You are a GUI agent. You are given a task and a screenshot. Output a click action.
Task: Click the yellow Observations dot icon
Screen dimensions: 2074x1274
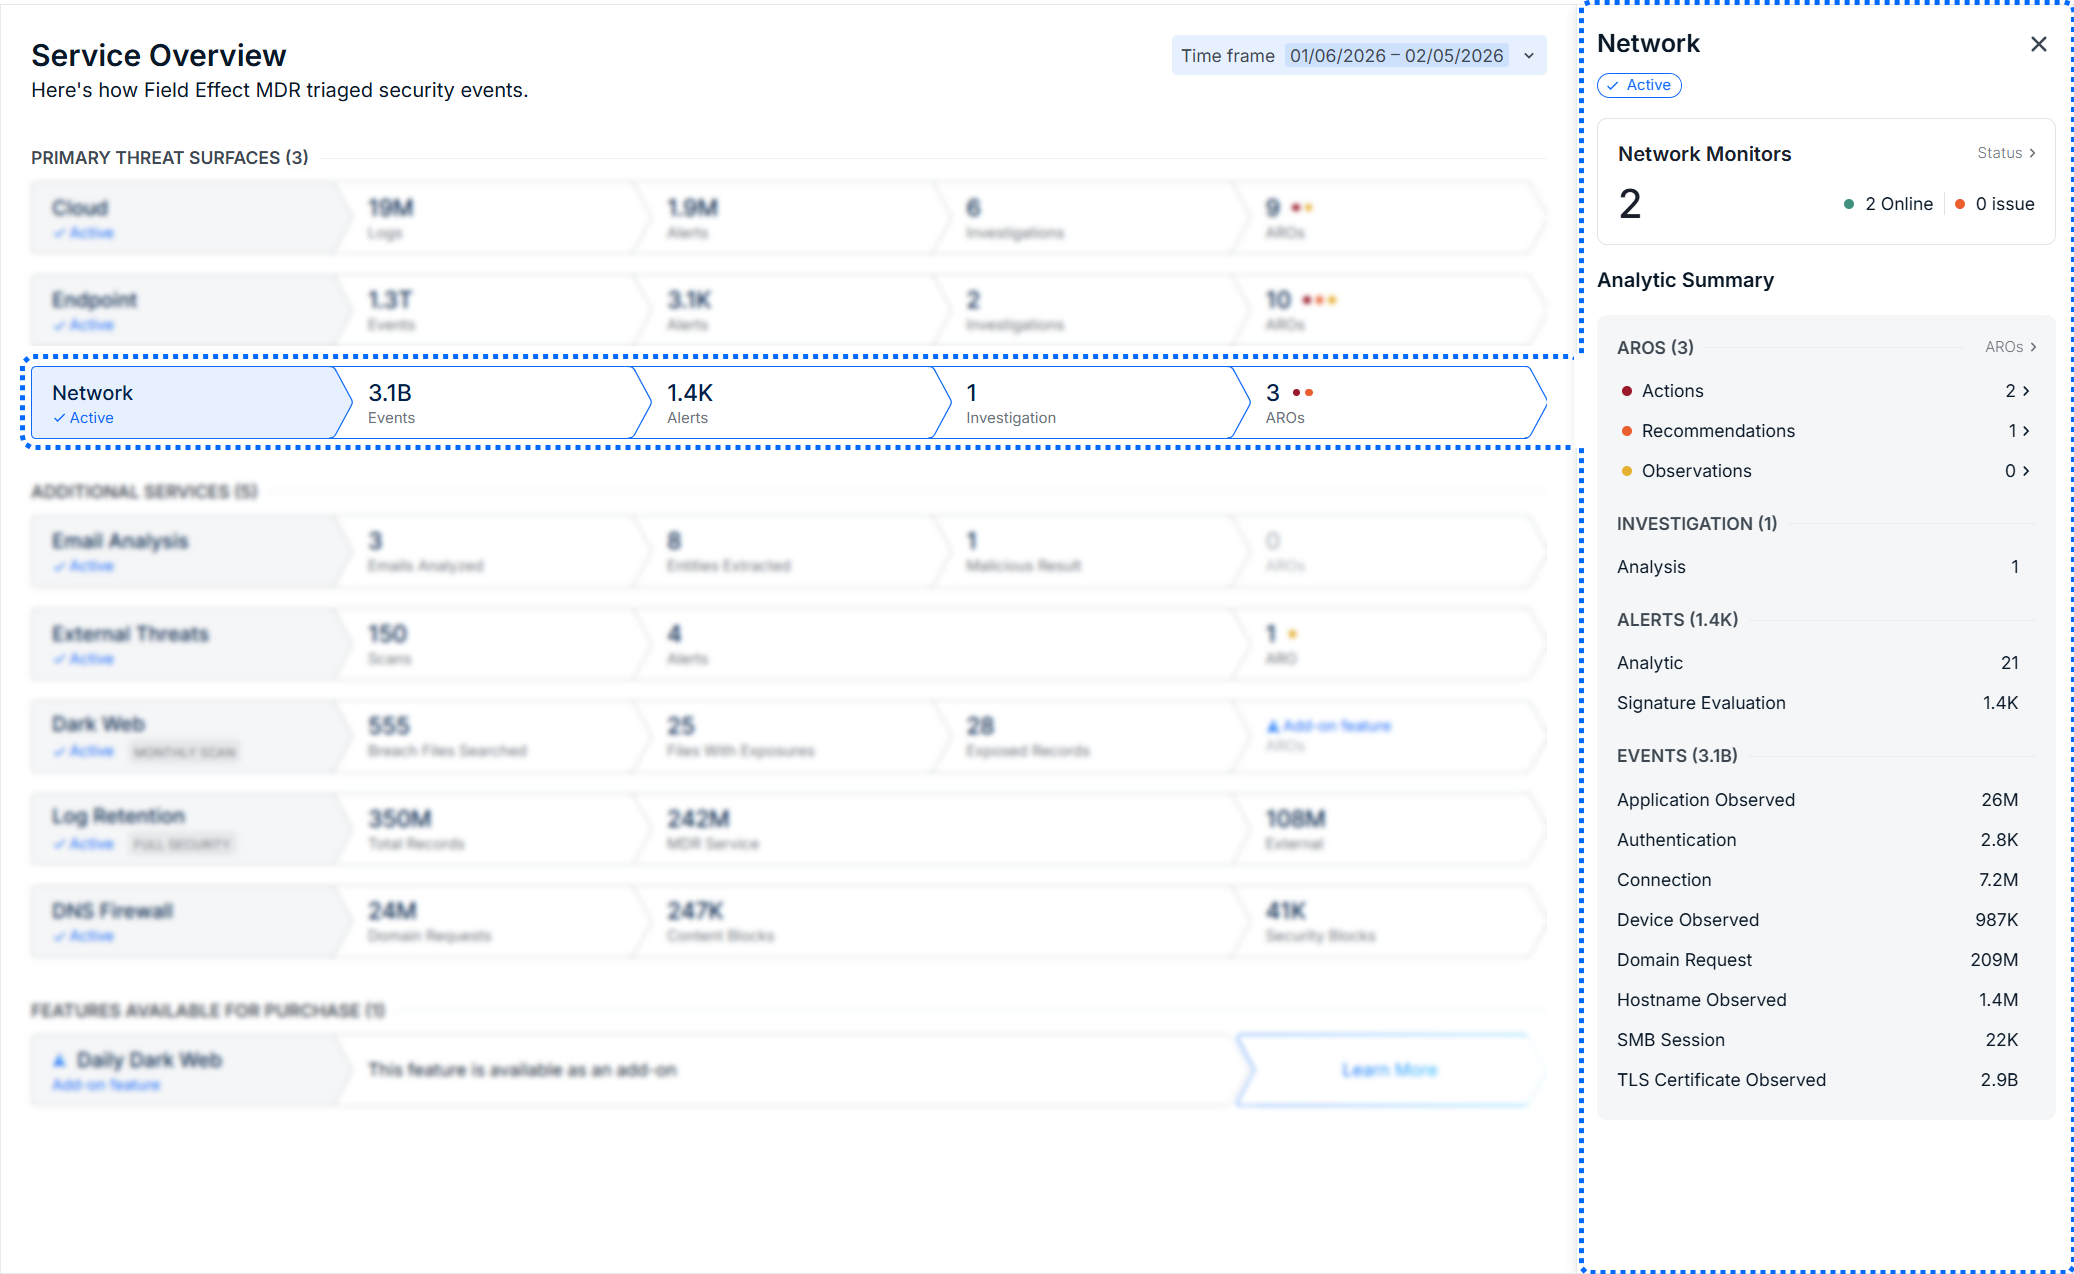1627,471
